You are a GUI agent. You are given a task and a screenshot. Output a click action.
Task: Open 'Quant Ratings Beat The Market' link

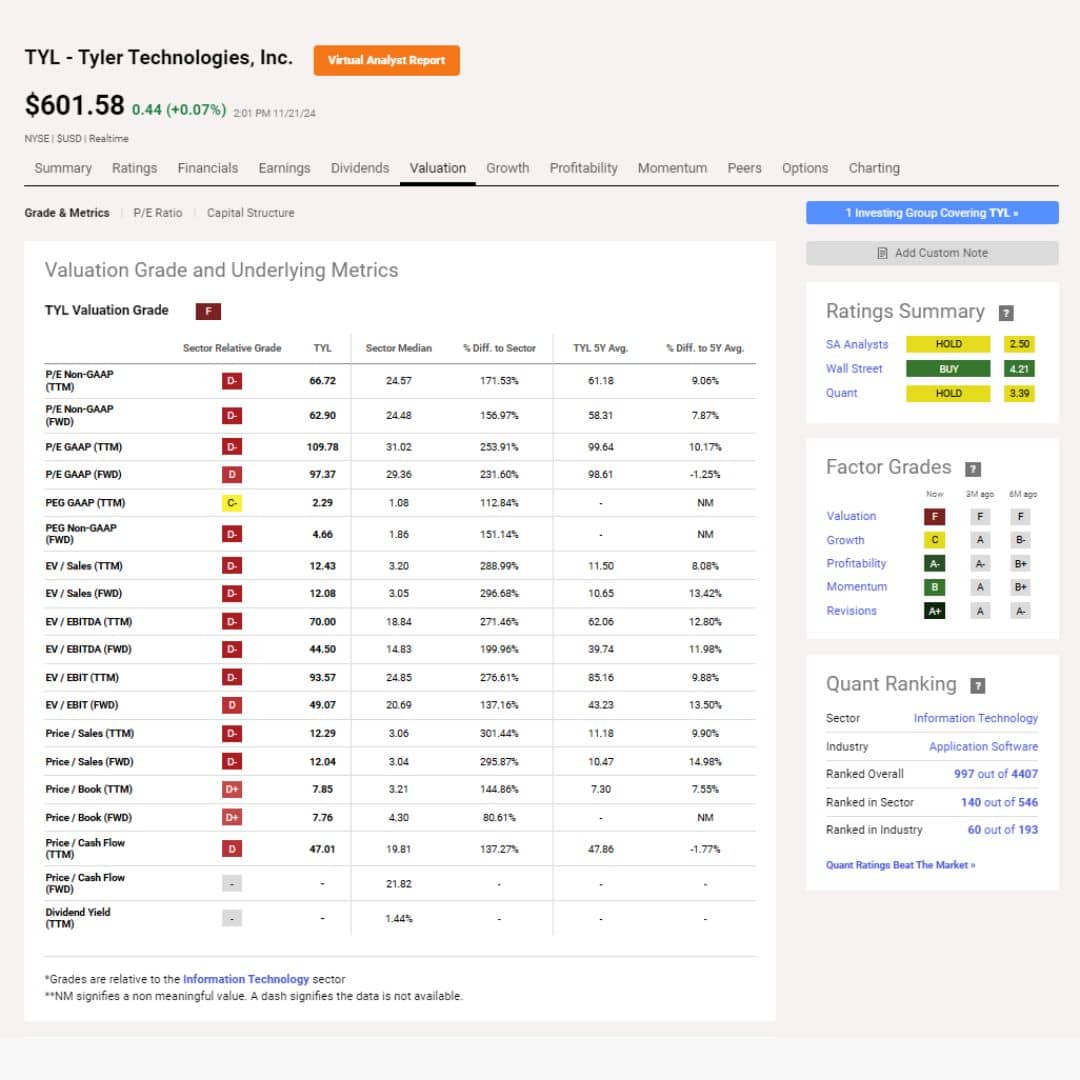[x=900, y=865]
